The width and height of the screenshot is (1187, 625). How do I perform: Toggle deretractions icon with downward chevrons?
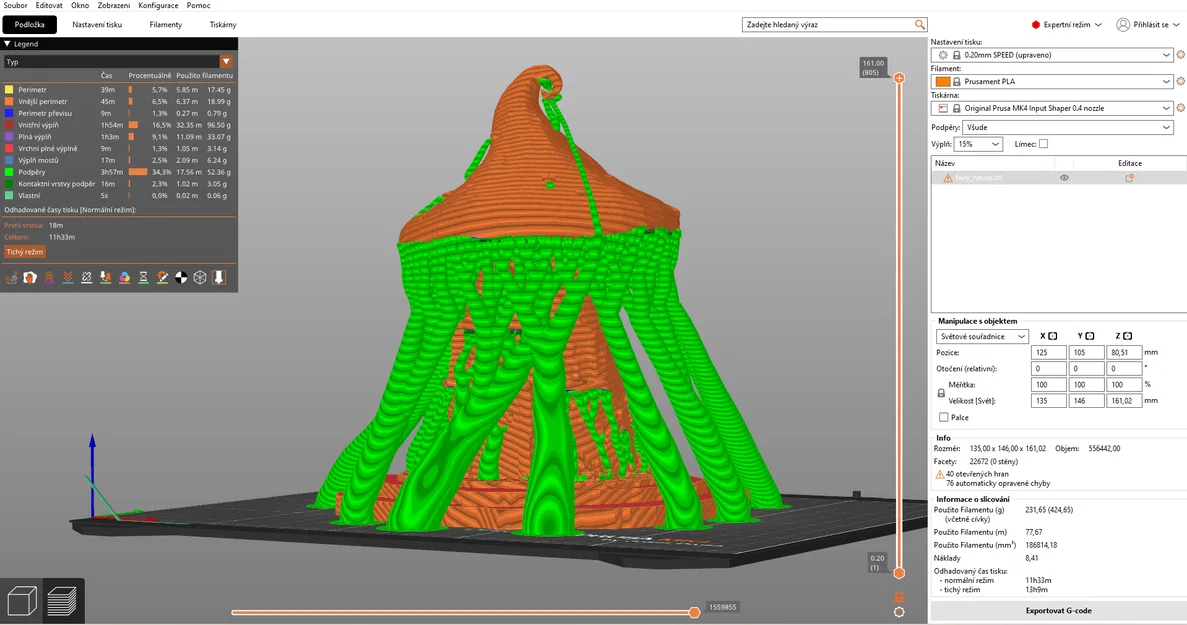68,278
